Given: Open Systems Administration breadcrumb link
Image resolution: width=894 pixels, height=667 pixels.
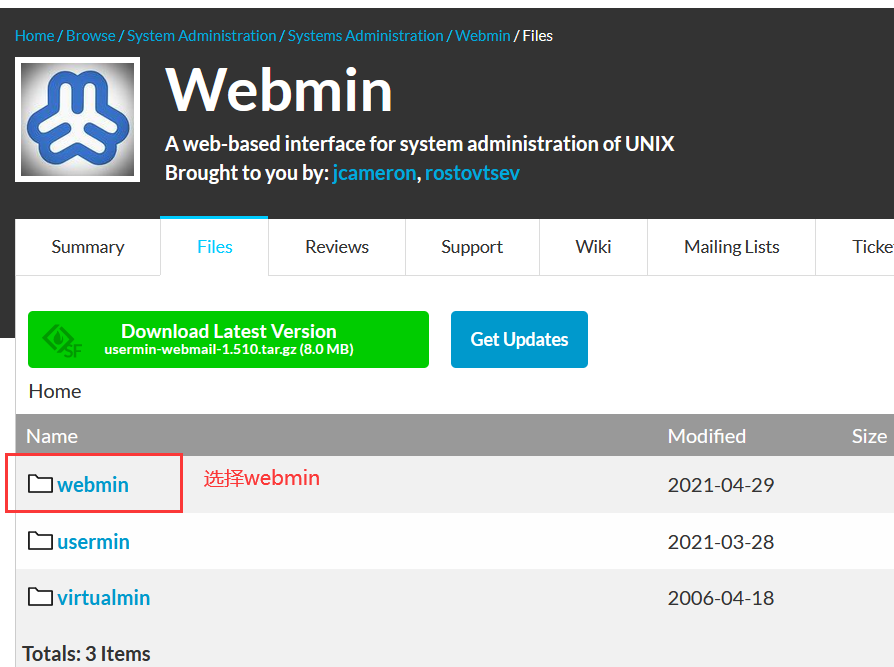Looking at the screenshot, I should click(365, 36).
